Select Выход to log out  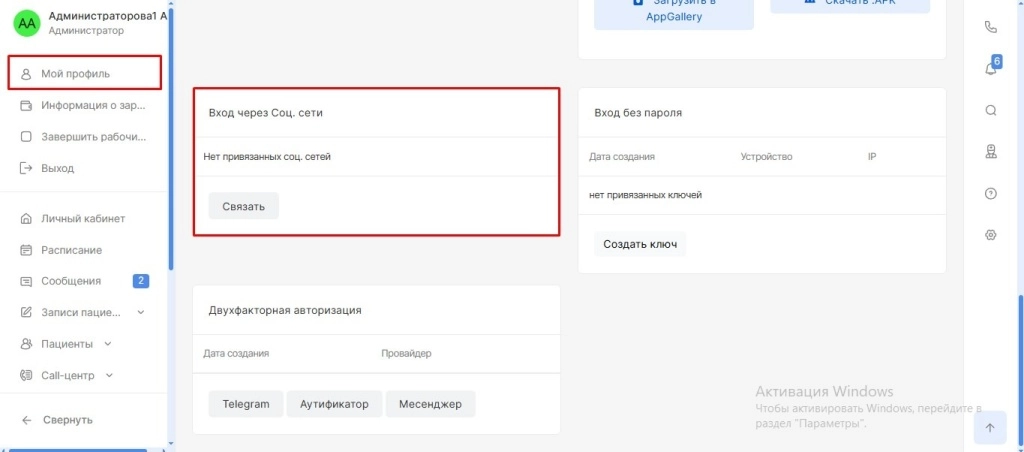tap(57, 168)
